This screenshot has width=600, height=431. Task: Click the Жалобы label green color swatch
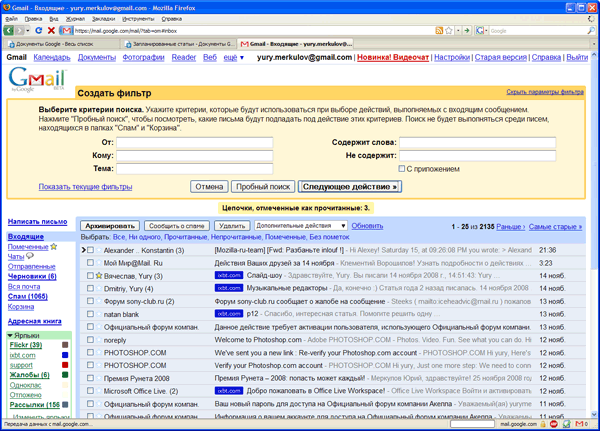point(65,375)
